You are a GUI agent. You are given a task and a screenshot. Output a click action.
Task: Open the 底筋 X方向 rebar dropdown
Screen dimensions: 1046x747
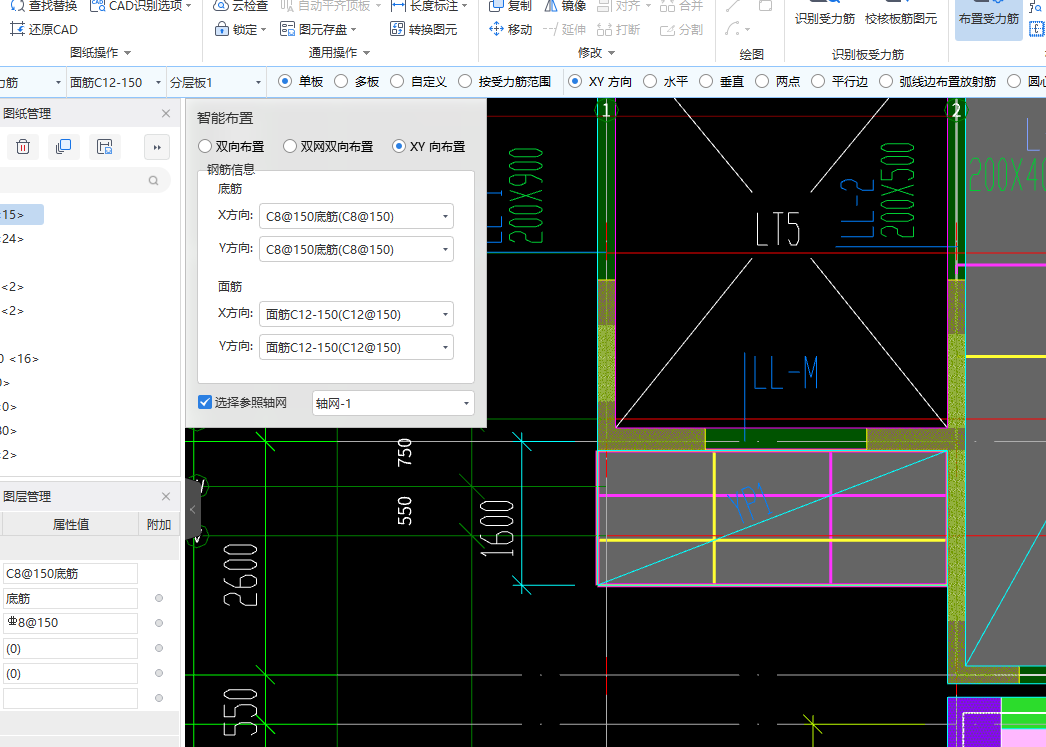(x=356, y=216)
